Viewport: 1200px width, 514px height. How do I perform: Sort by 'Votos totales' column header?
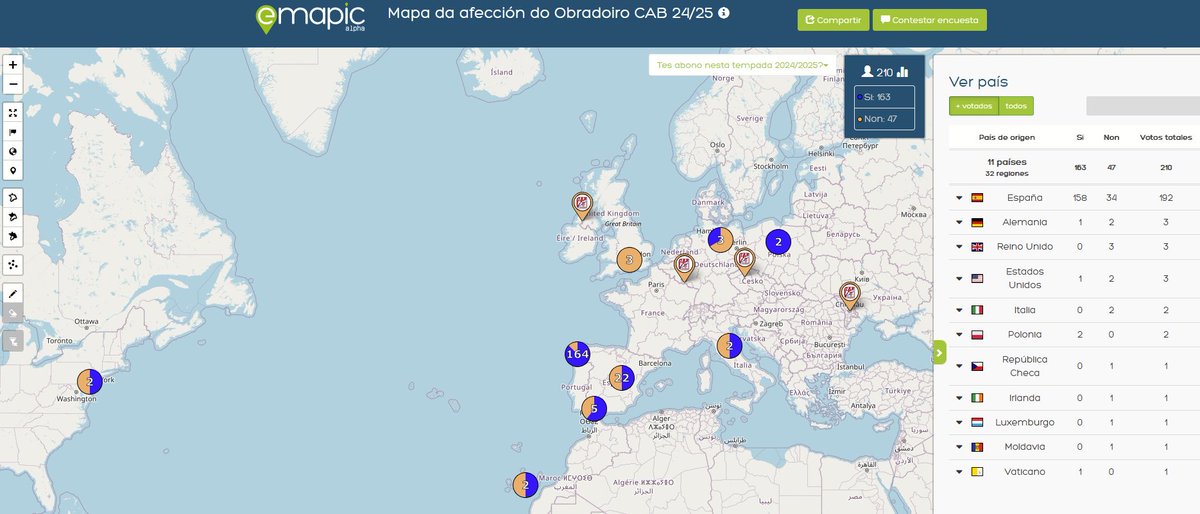coord(1166,137)
